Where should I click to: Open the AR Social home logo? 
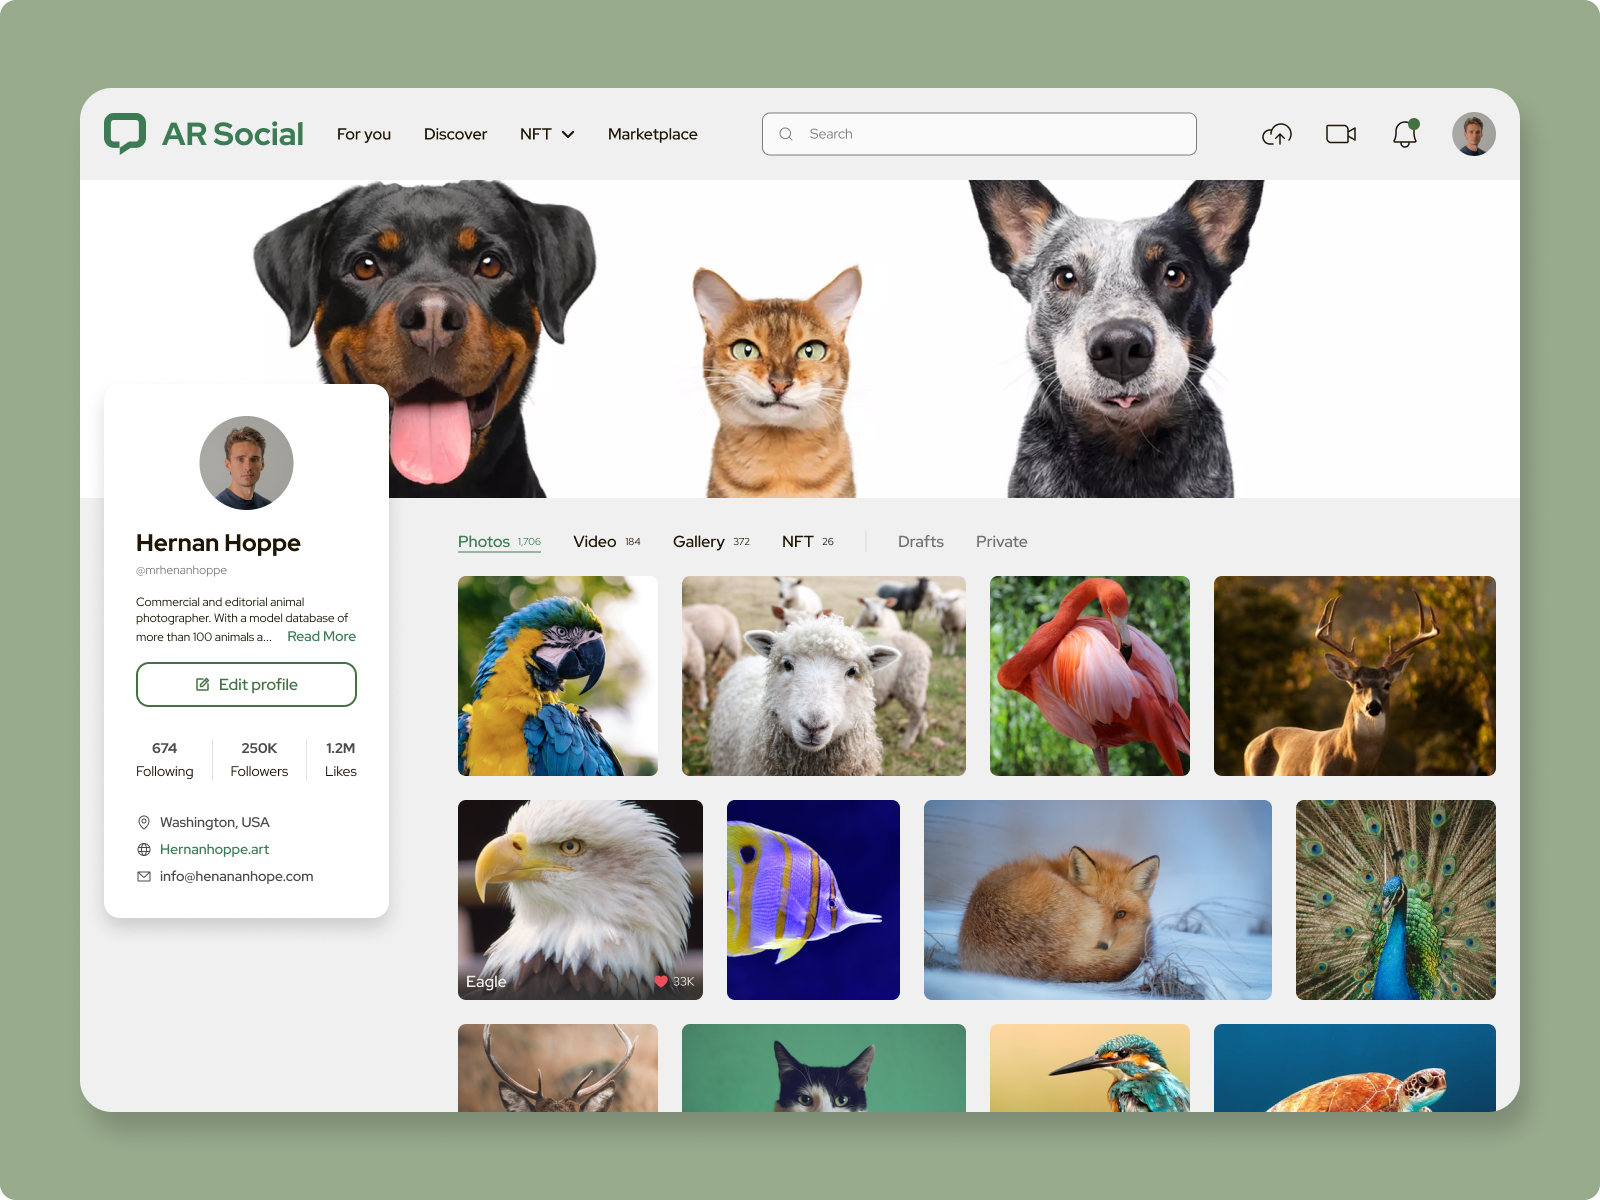coord(203,133)
